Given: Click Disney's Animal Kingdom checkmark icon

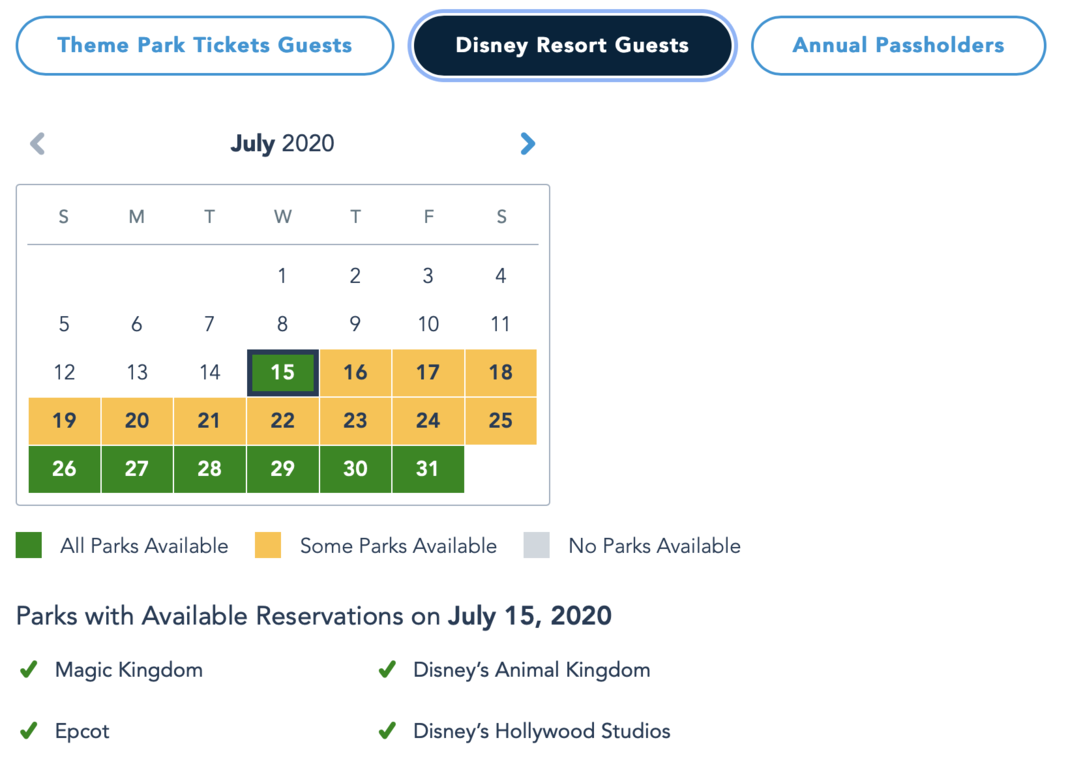Looking at the screenshot, I should pos(387,670).
